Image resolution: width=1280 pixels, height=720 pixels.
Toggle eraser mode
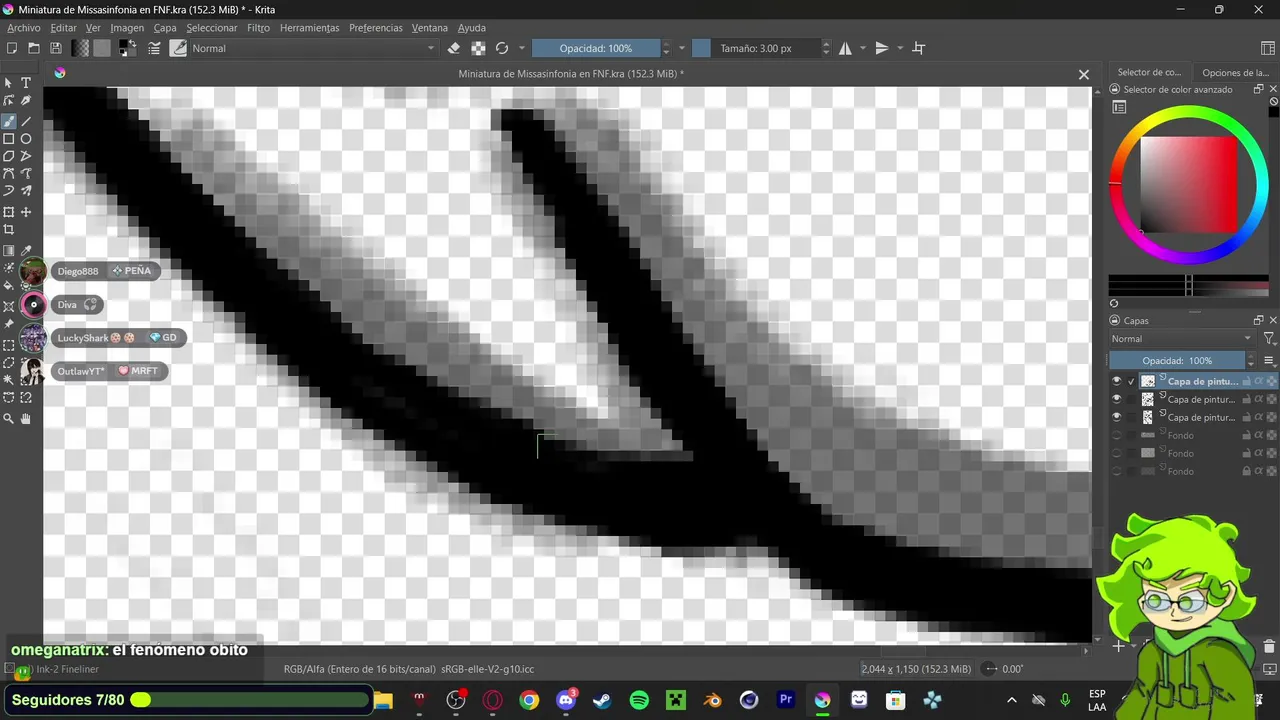454,48
